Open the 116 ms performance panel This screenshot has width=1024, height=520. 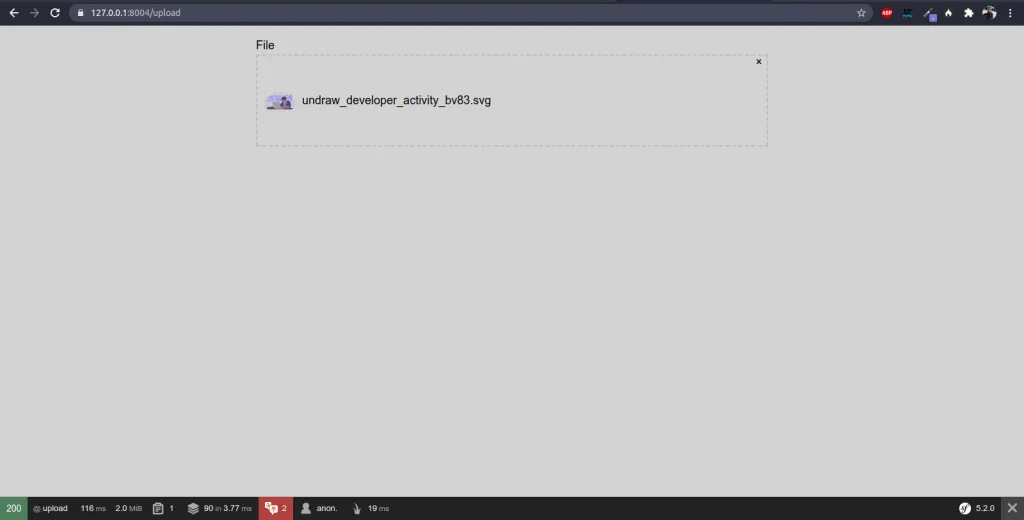click(93, 508)
